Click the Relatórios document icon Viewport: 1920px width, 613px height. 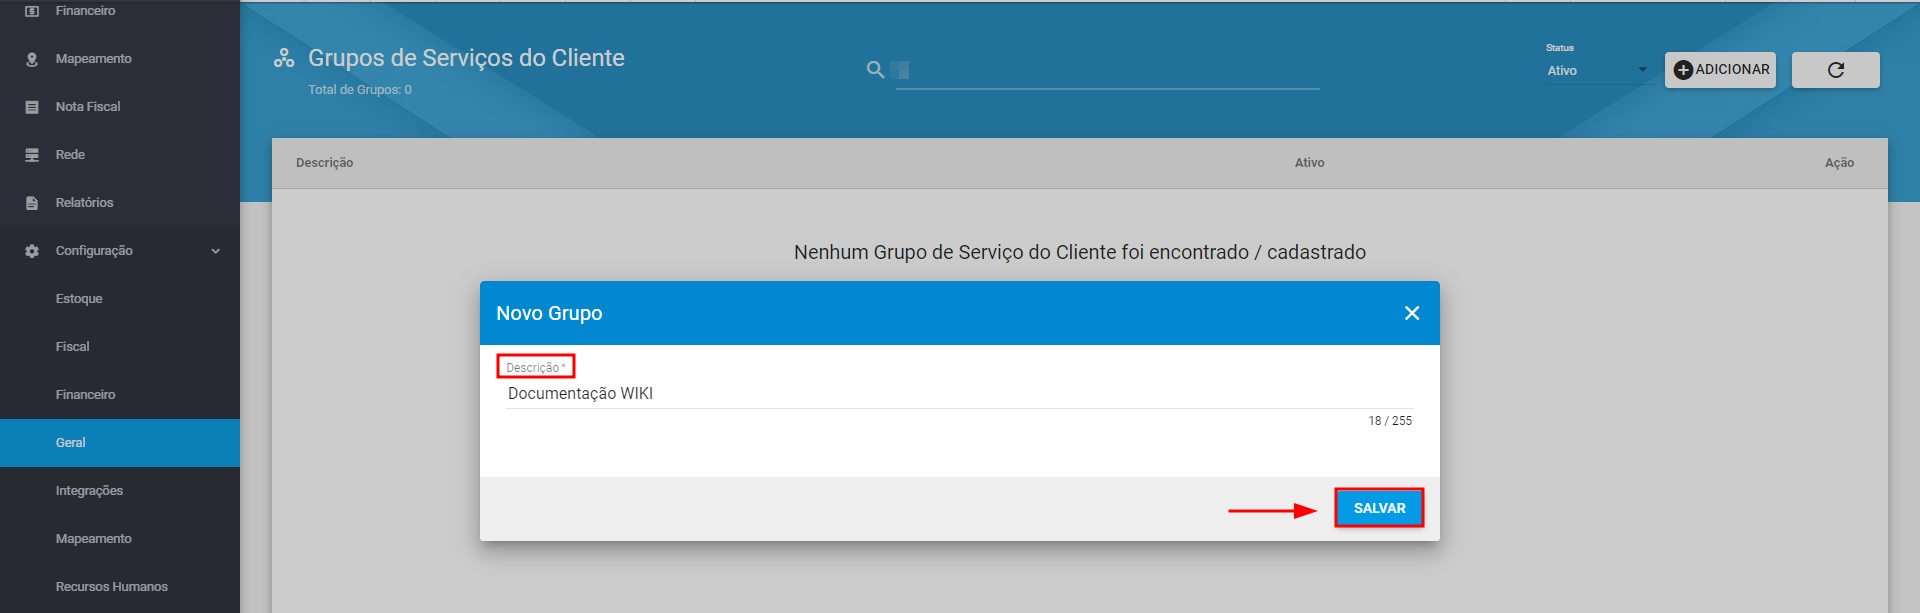click(32, 203)
